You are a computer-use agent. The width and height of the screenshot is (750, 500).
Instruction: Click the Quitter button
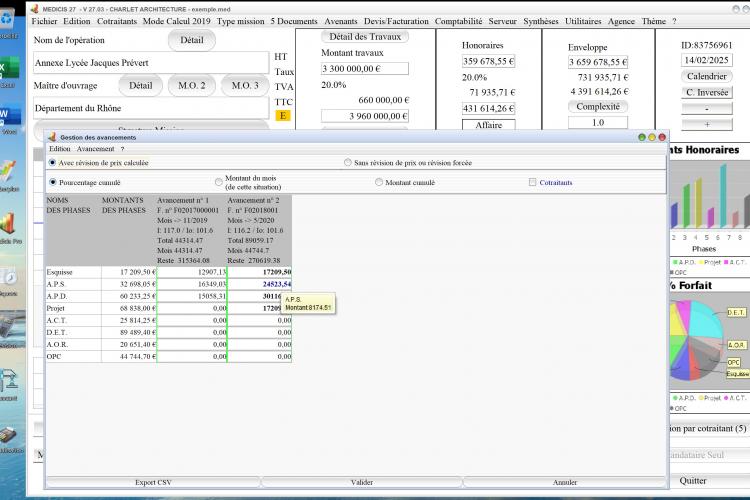[693, 481]
